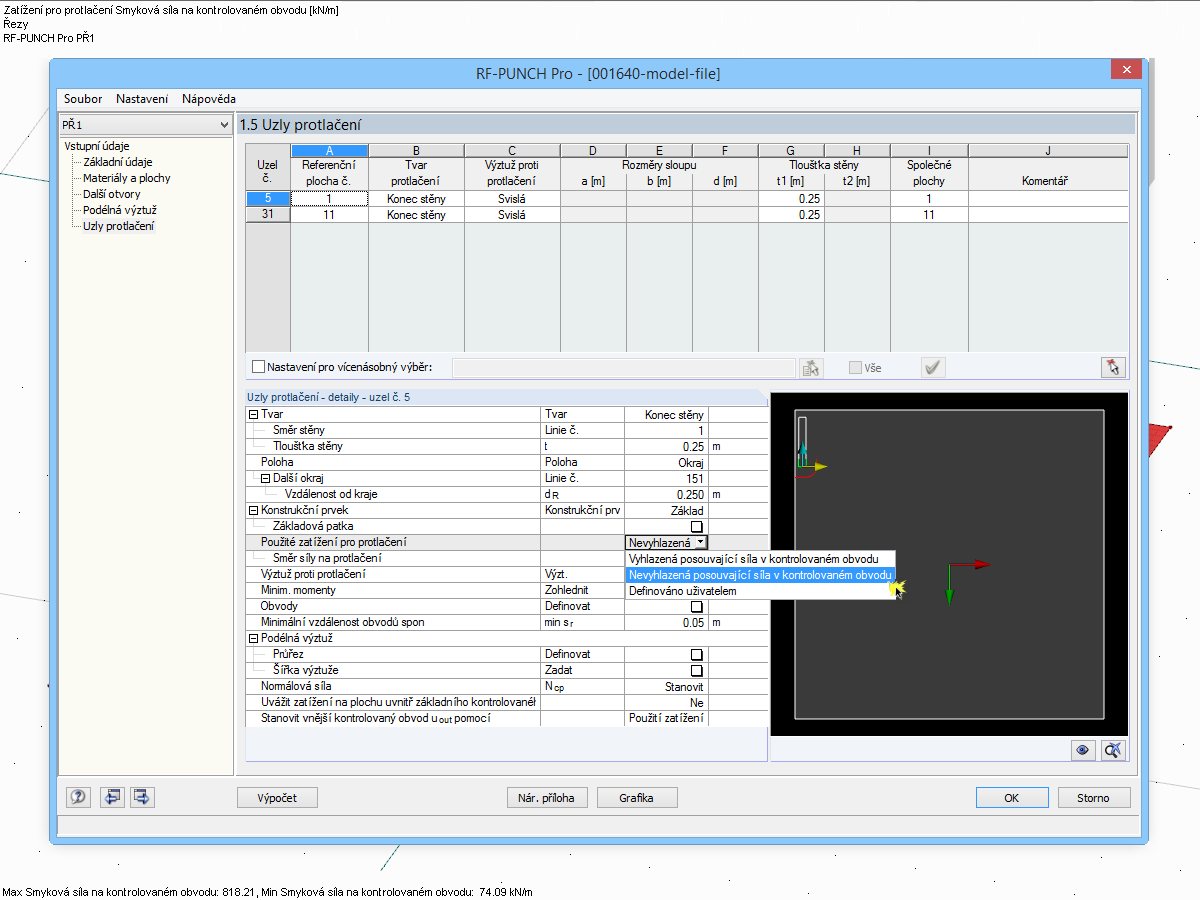The image size is (1200, 900).
Task: Select node row number 31 header
Action: coord(267,214)
